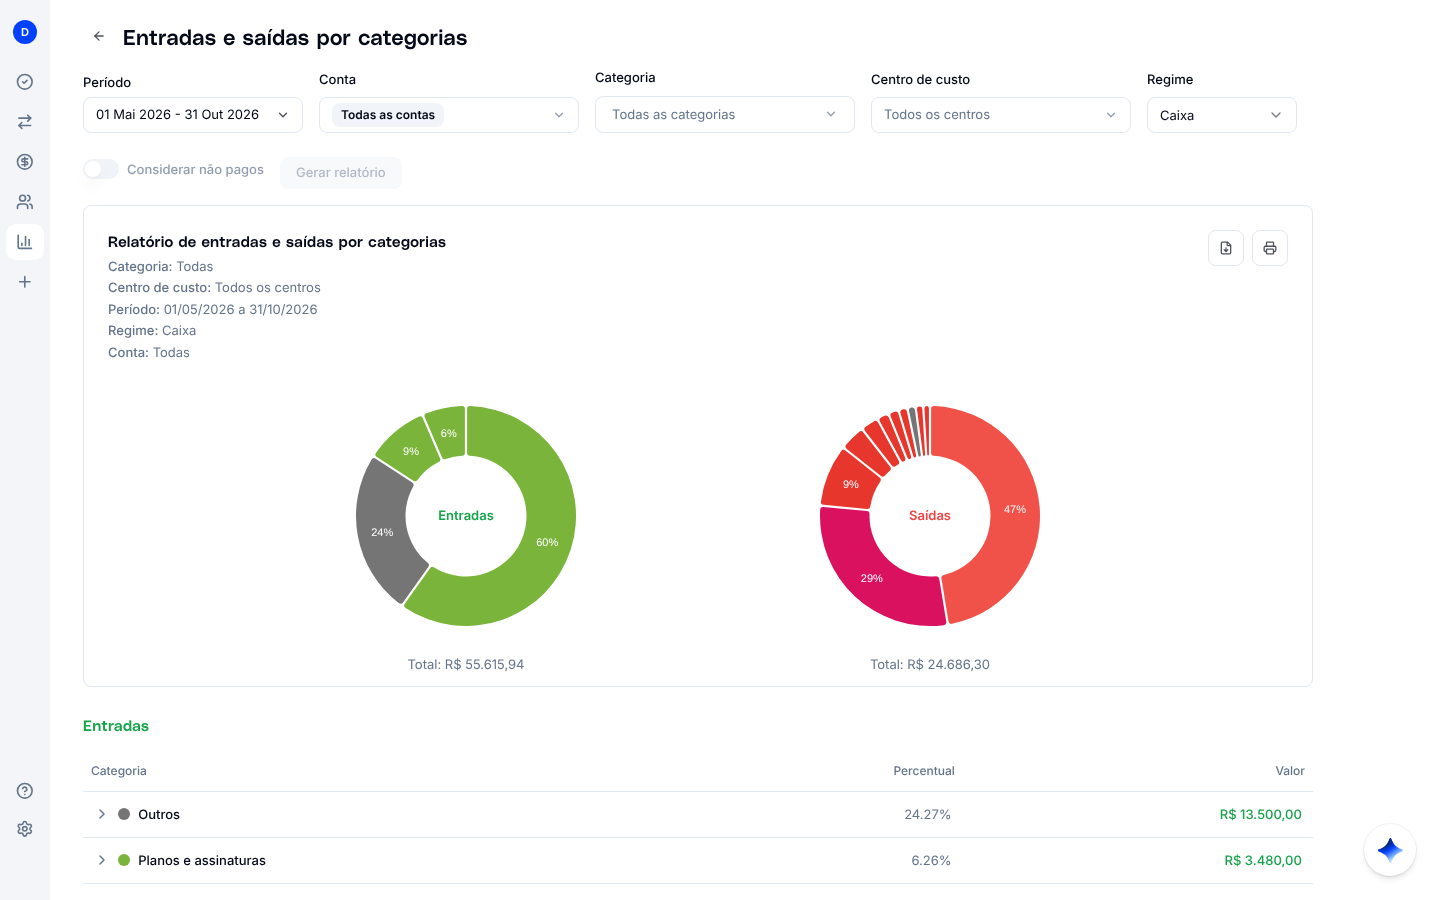Click the plus icon in sidebar

[25, 282]
